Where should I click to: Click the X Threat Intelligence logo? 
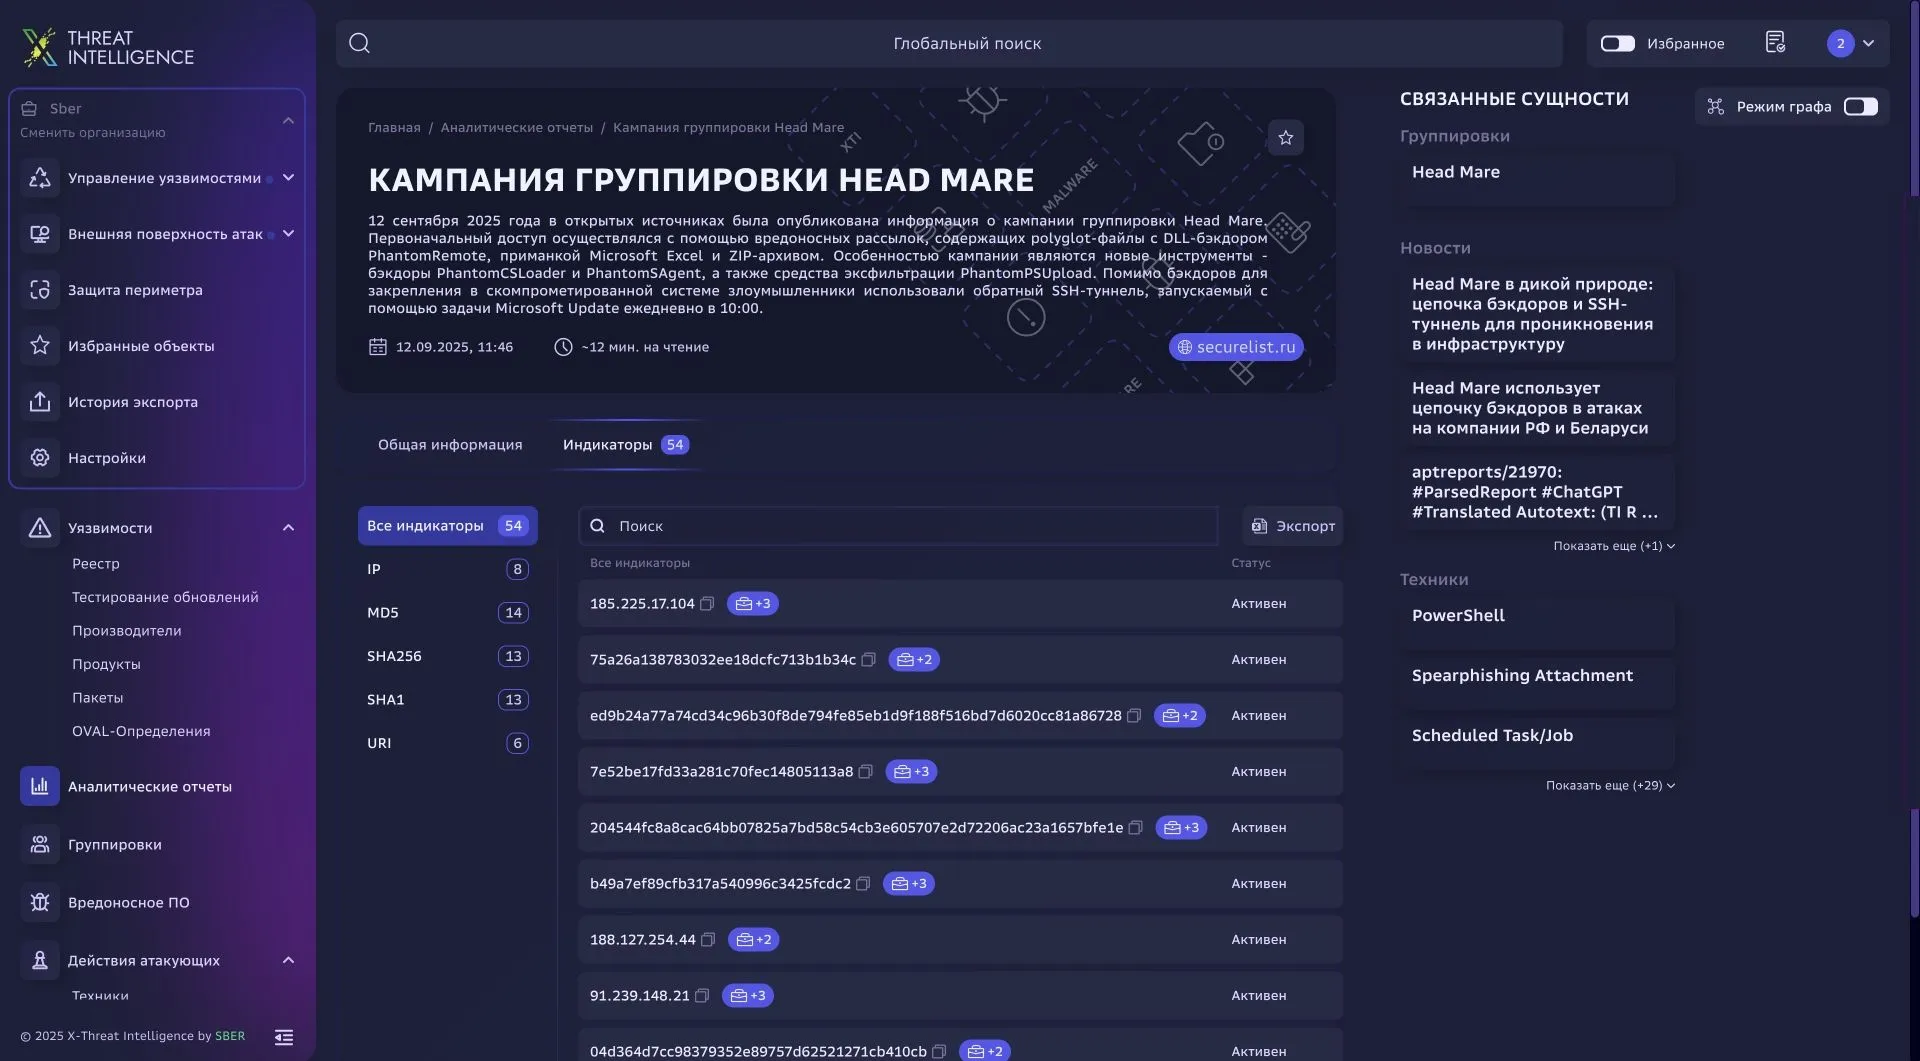click(x=108, y=47)
